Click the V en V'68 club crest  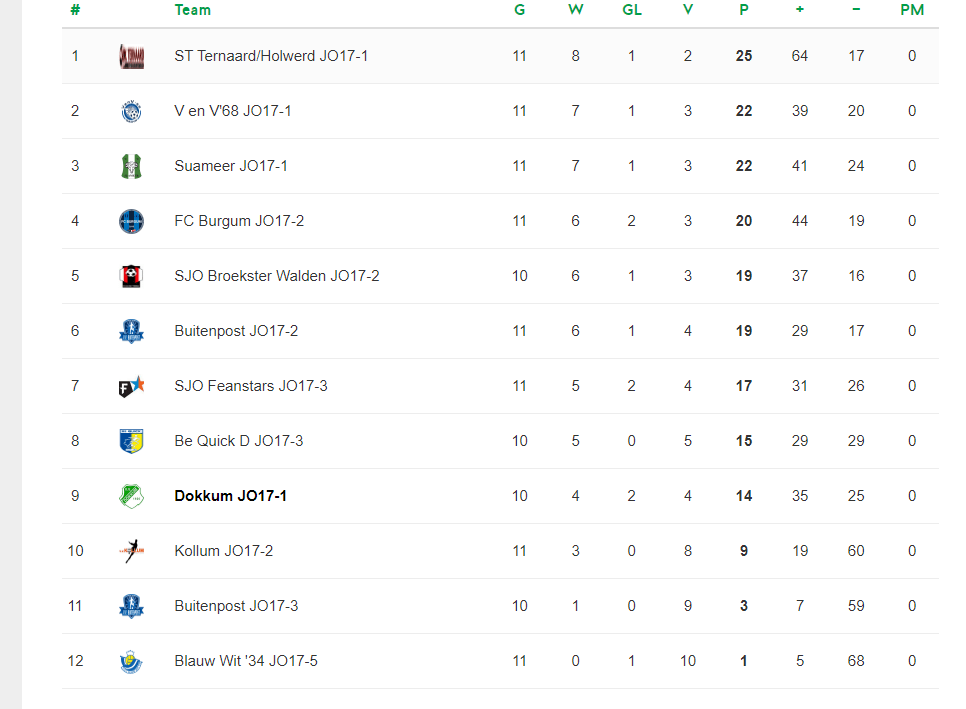click(131, 111)
